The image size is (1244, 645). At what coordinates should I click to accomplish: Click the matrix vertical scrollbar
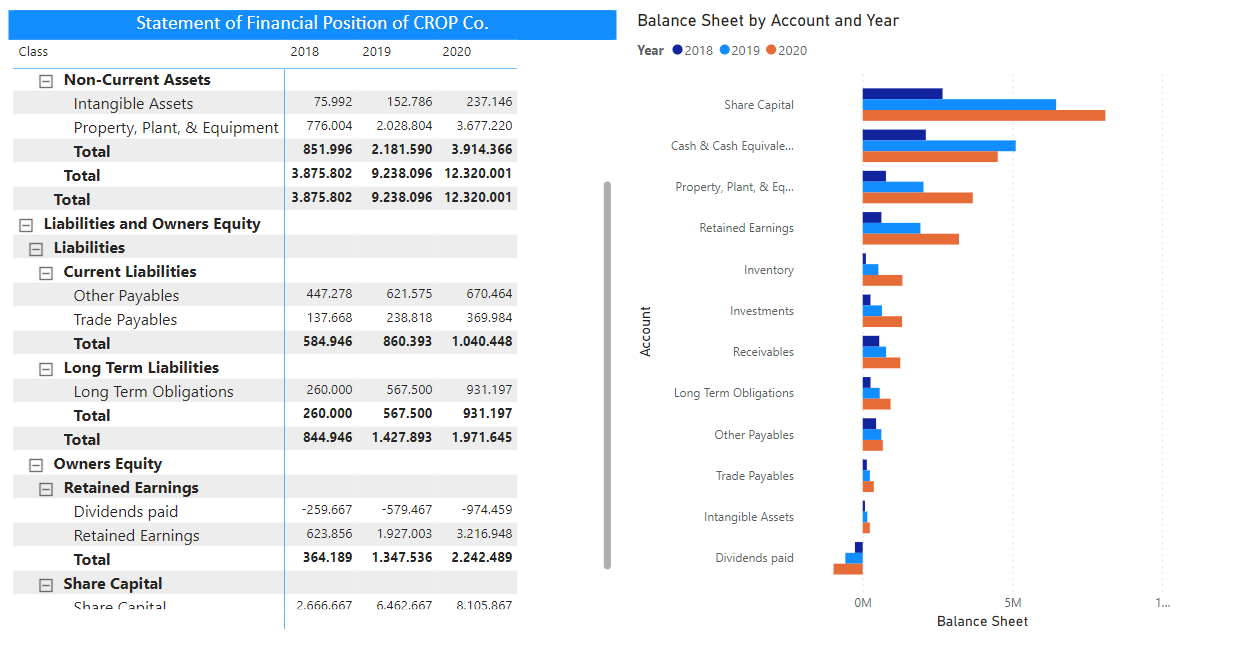607,375
